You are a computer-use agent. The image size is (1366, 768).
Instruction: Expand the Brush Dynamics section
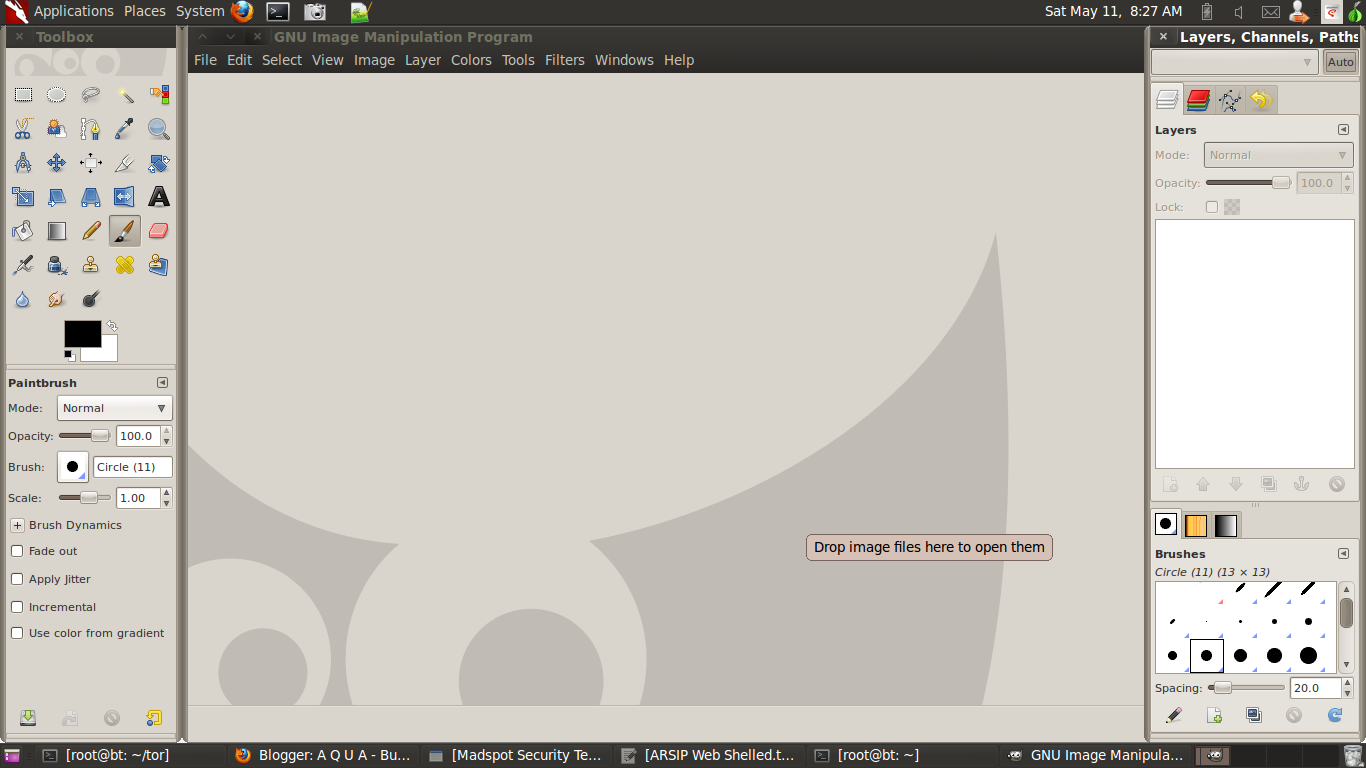click(17, 525)
